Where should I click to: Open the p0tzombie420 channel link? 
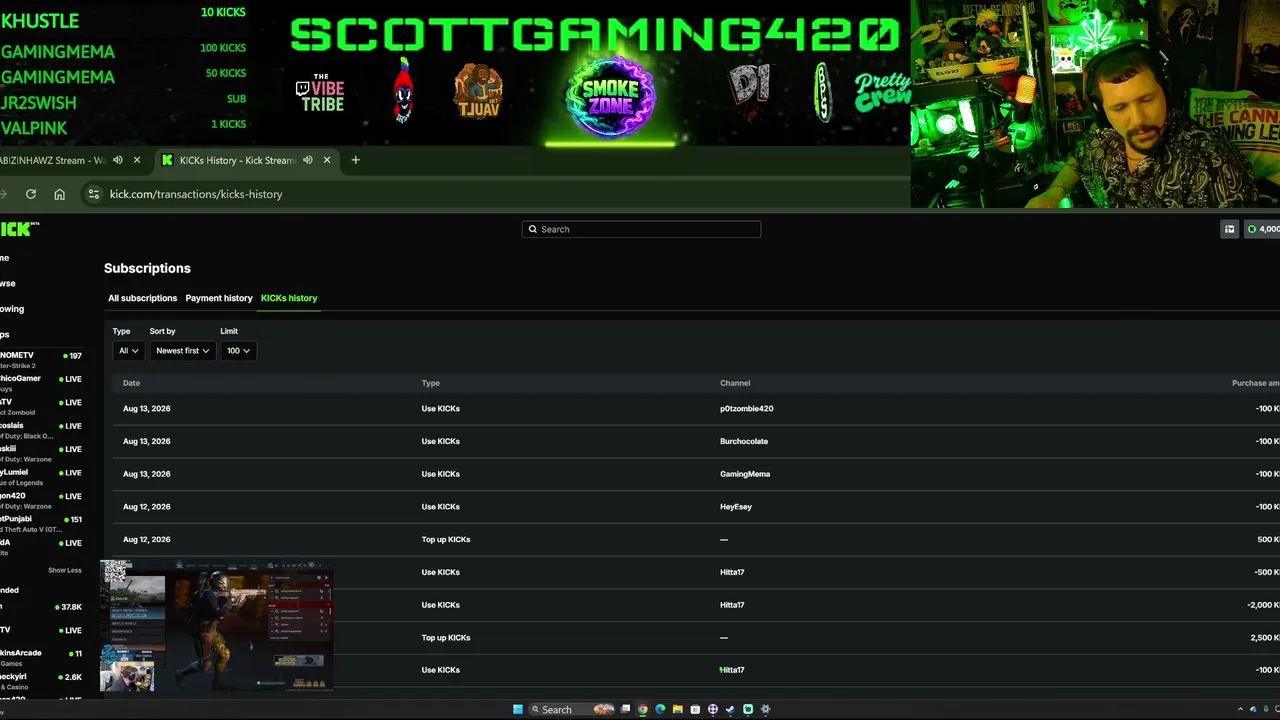point(746,409)
